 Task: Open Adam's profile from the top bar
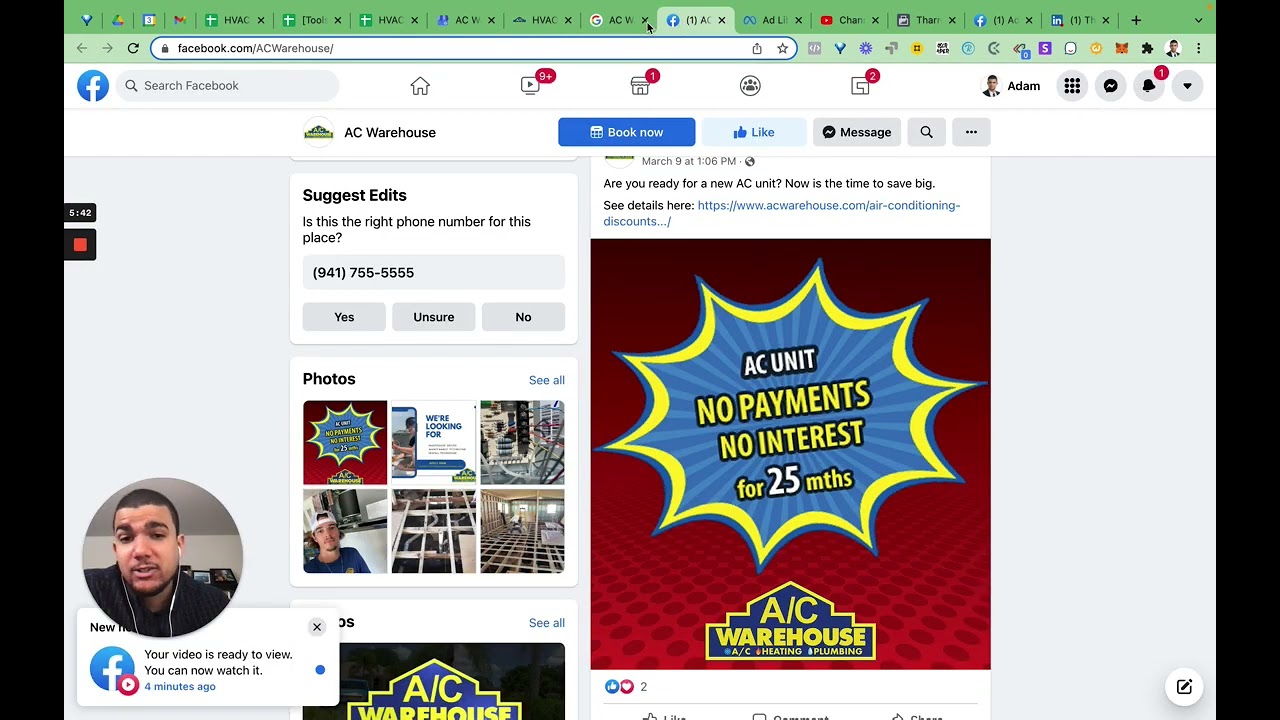pos(1011,86)
